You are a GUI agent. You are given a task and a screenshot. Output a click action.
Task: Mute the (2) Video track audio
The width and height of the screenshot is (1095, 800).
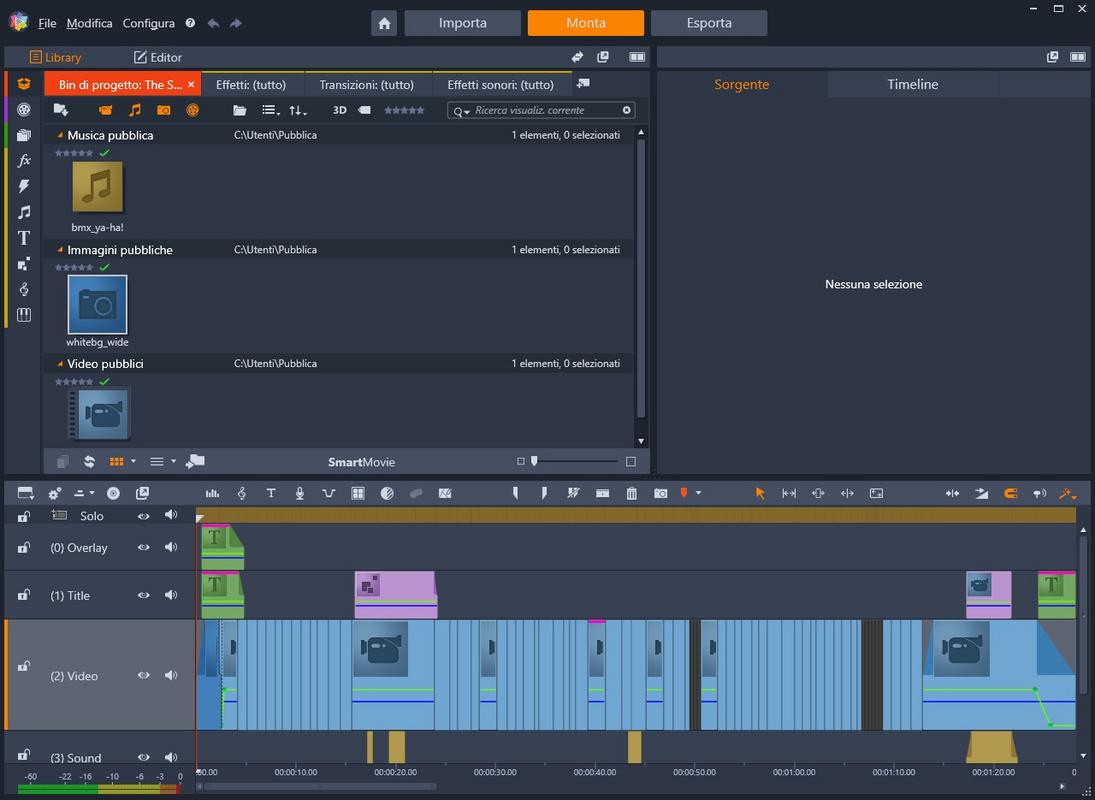(171, 676)
